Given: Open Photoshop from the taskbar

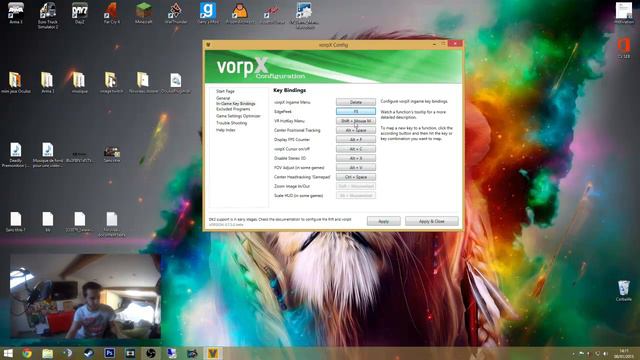Looking at the screenshot, I should pos(109,353).
